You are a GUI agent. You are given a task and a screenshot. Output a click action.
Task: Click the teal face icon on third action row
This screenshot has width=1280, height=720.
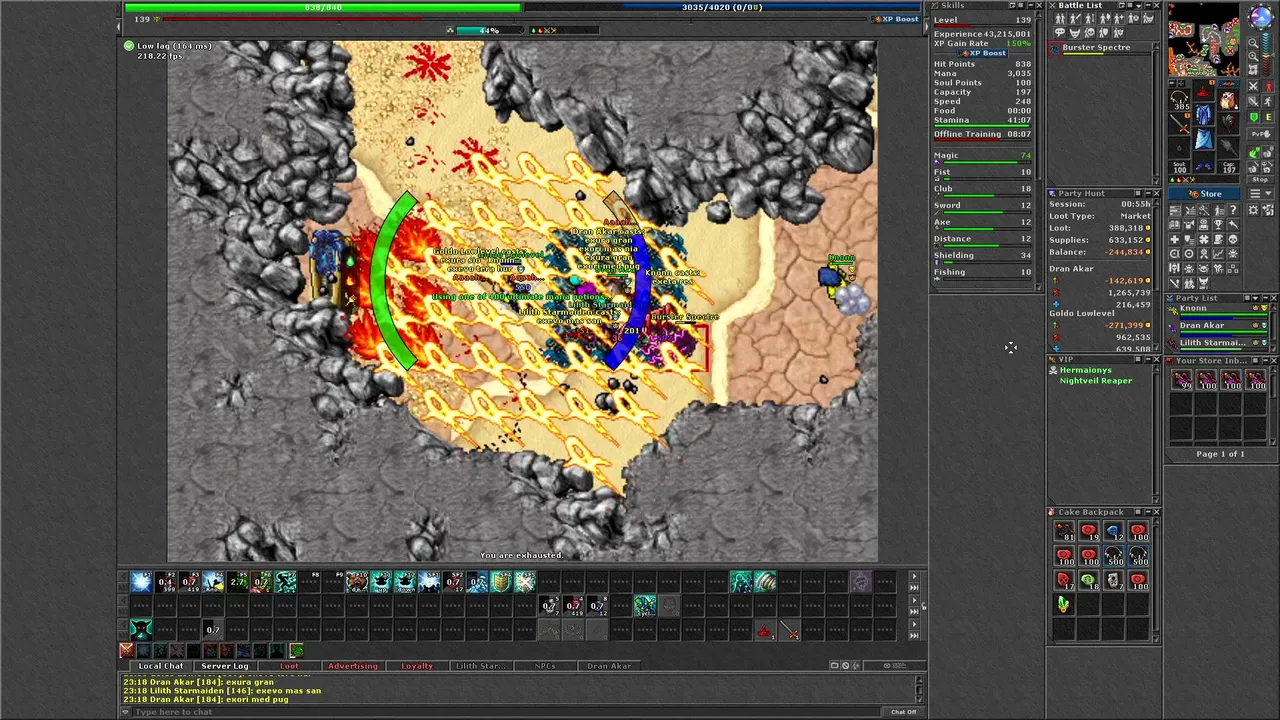pos(141,629)
